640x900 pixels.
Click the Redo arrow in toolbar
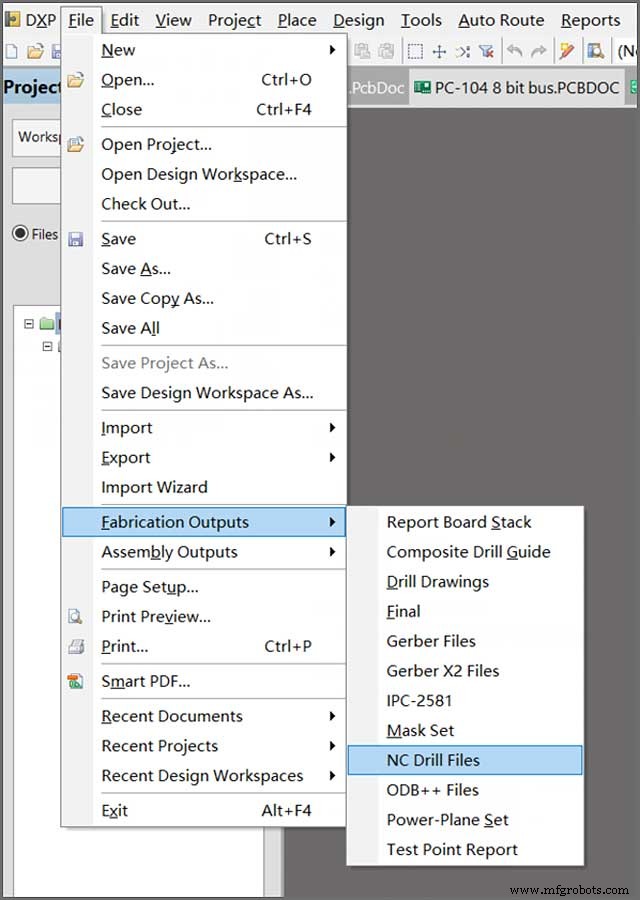point(538,51)
